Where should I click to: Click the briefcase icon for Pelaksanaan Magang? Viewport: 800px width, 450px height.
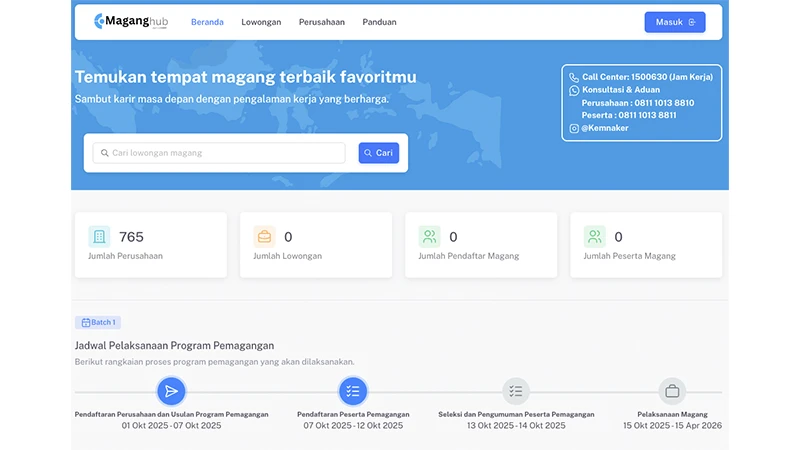click(x=672, y=391)
